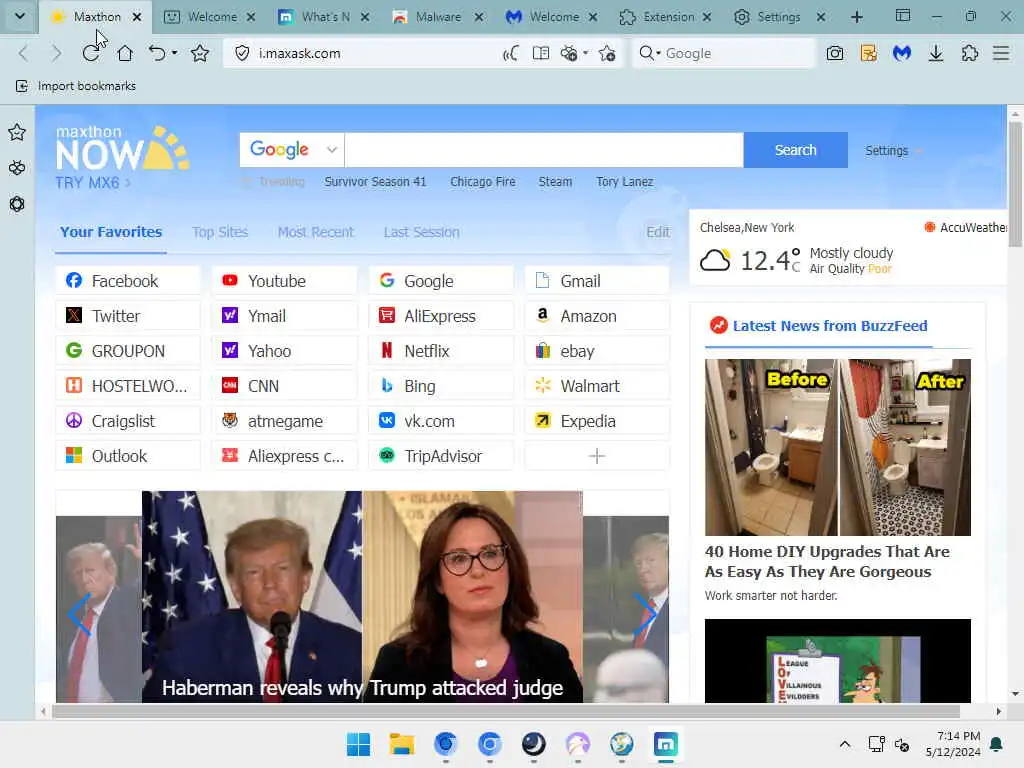Open extensions puzzle icon in toolbar
The image size is (1024, 768).
click(x=970, y=54)
